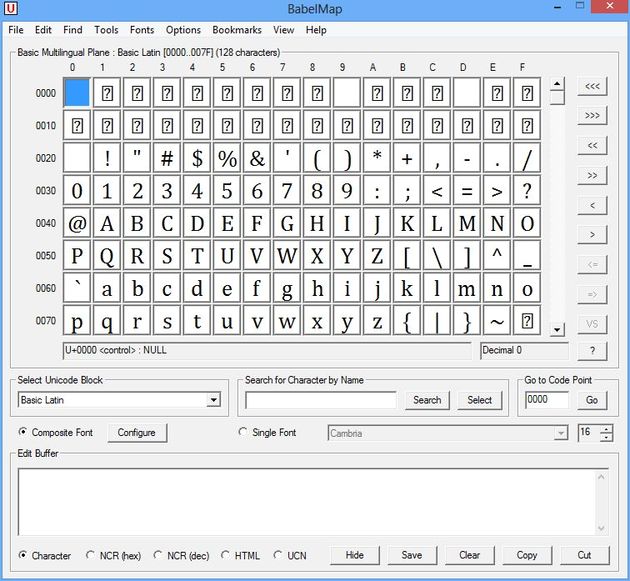Select the capital W character cell
630x581 pixels.
click(x=287, y=256)
